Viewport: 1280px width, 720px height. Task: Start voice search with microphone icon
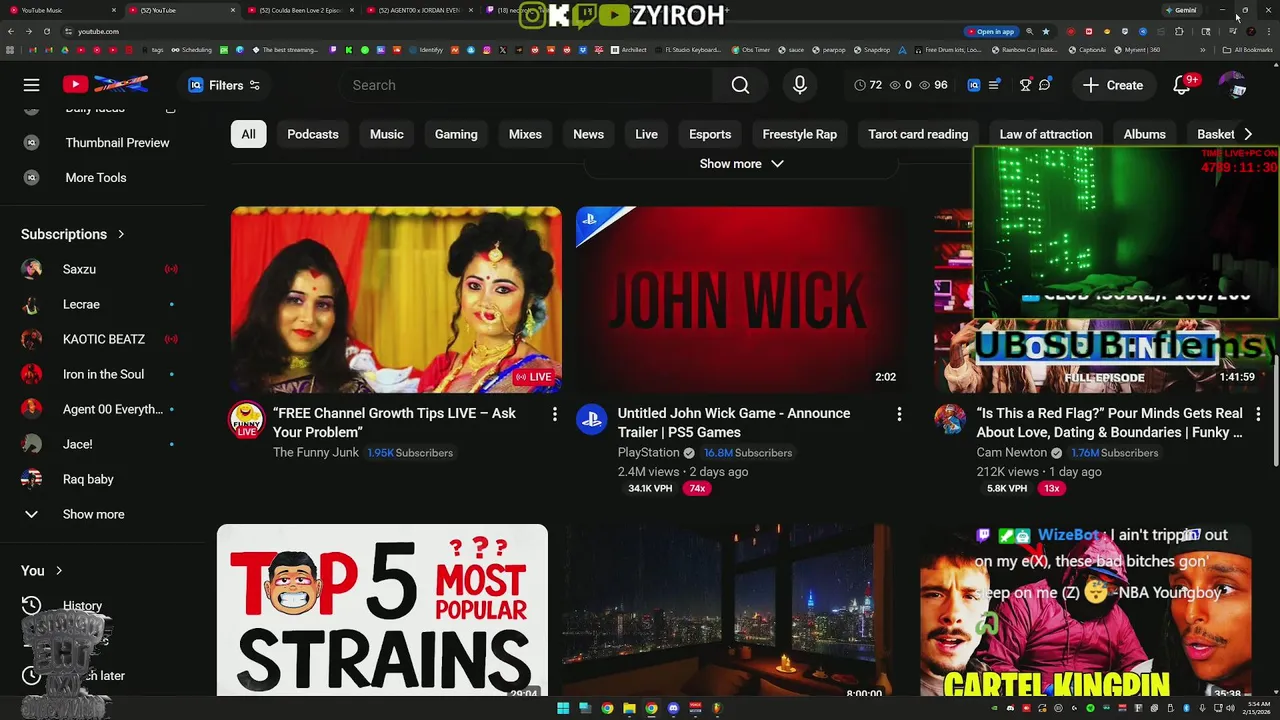[800, 85]
